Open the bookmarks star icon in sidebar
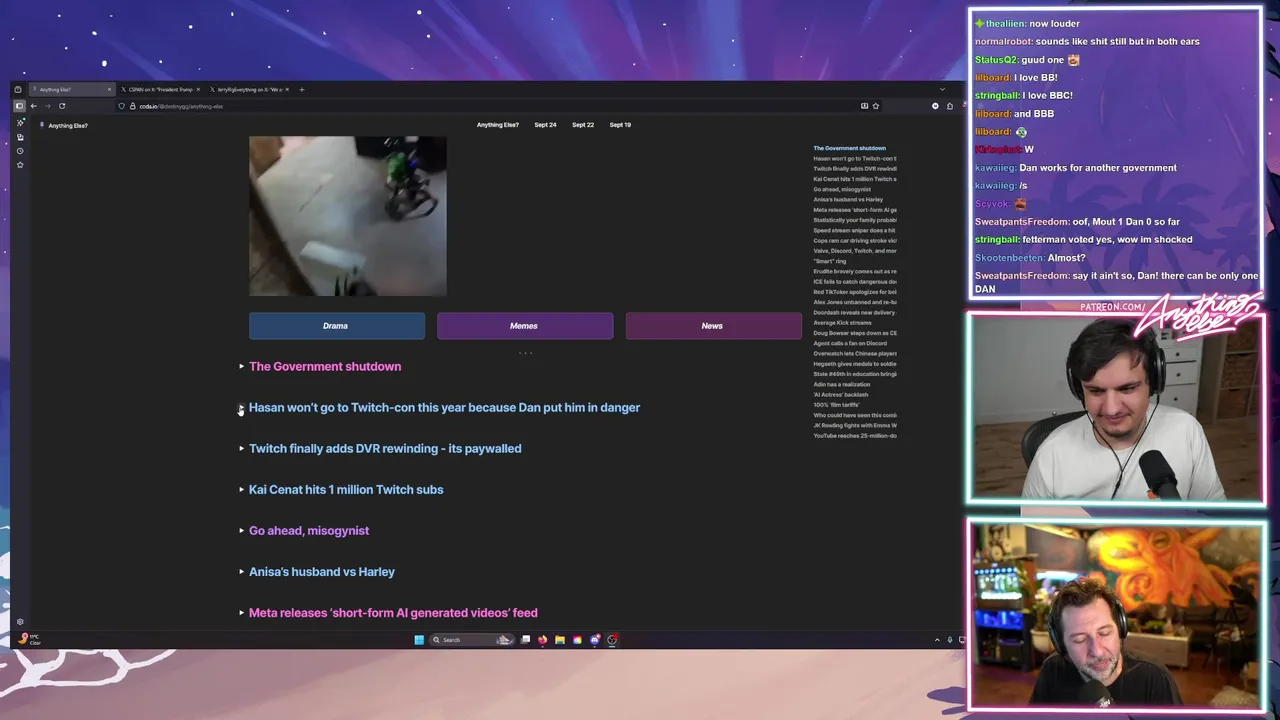The image size is (1280, 720). point(20,165)
